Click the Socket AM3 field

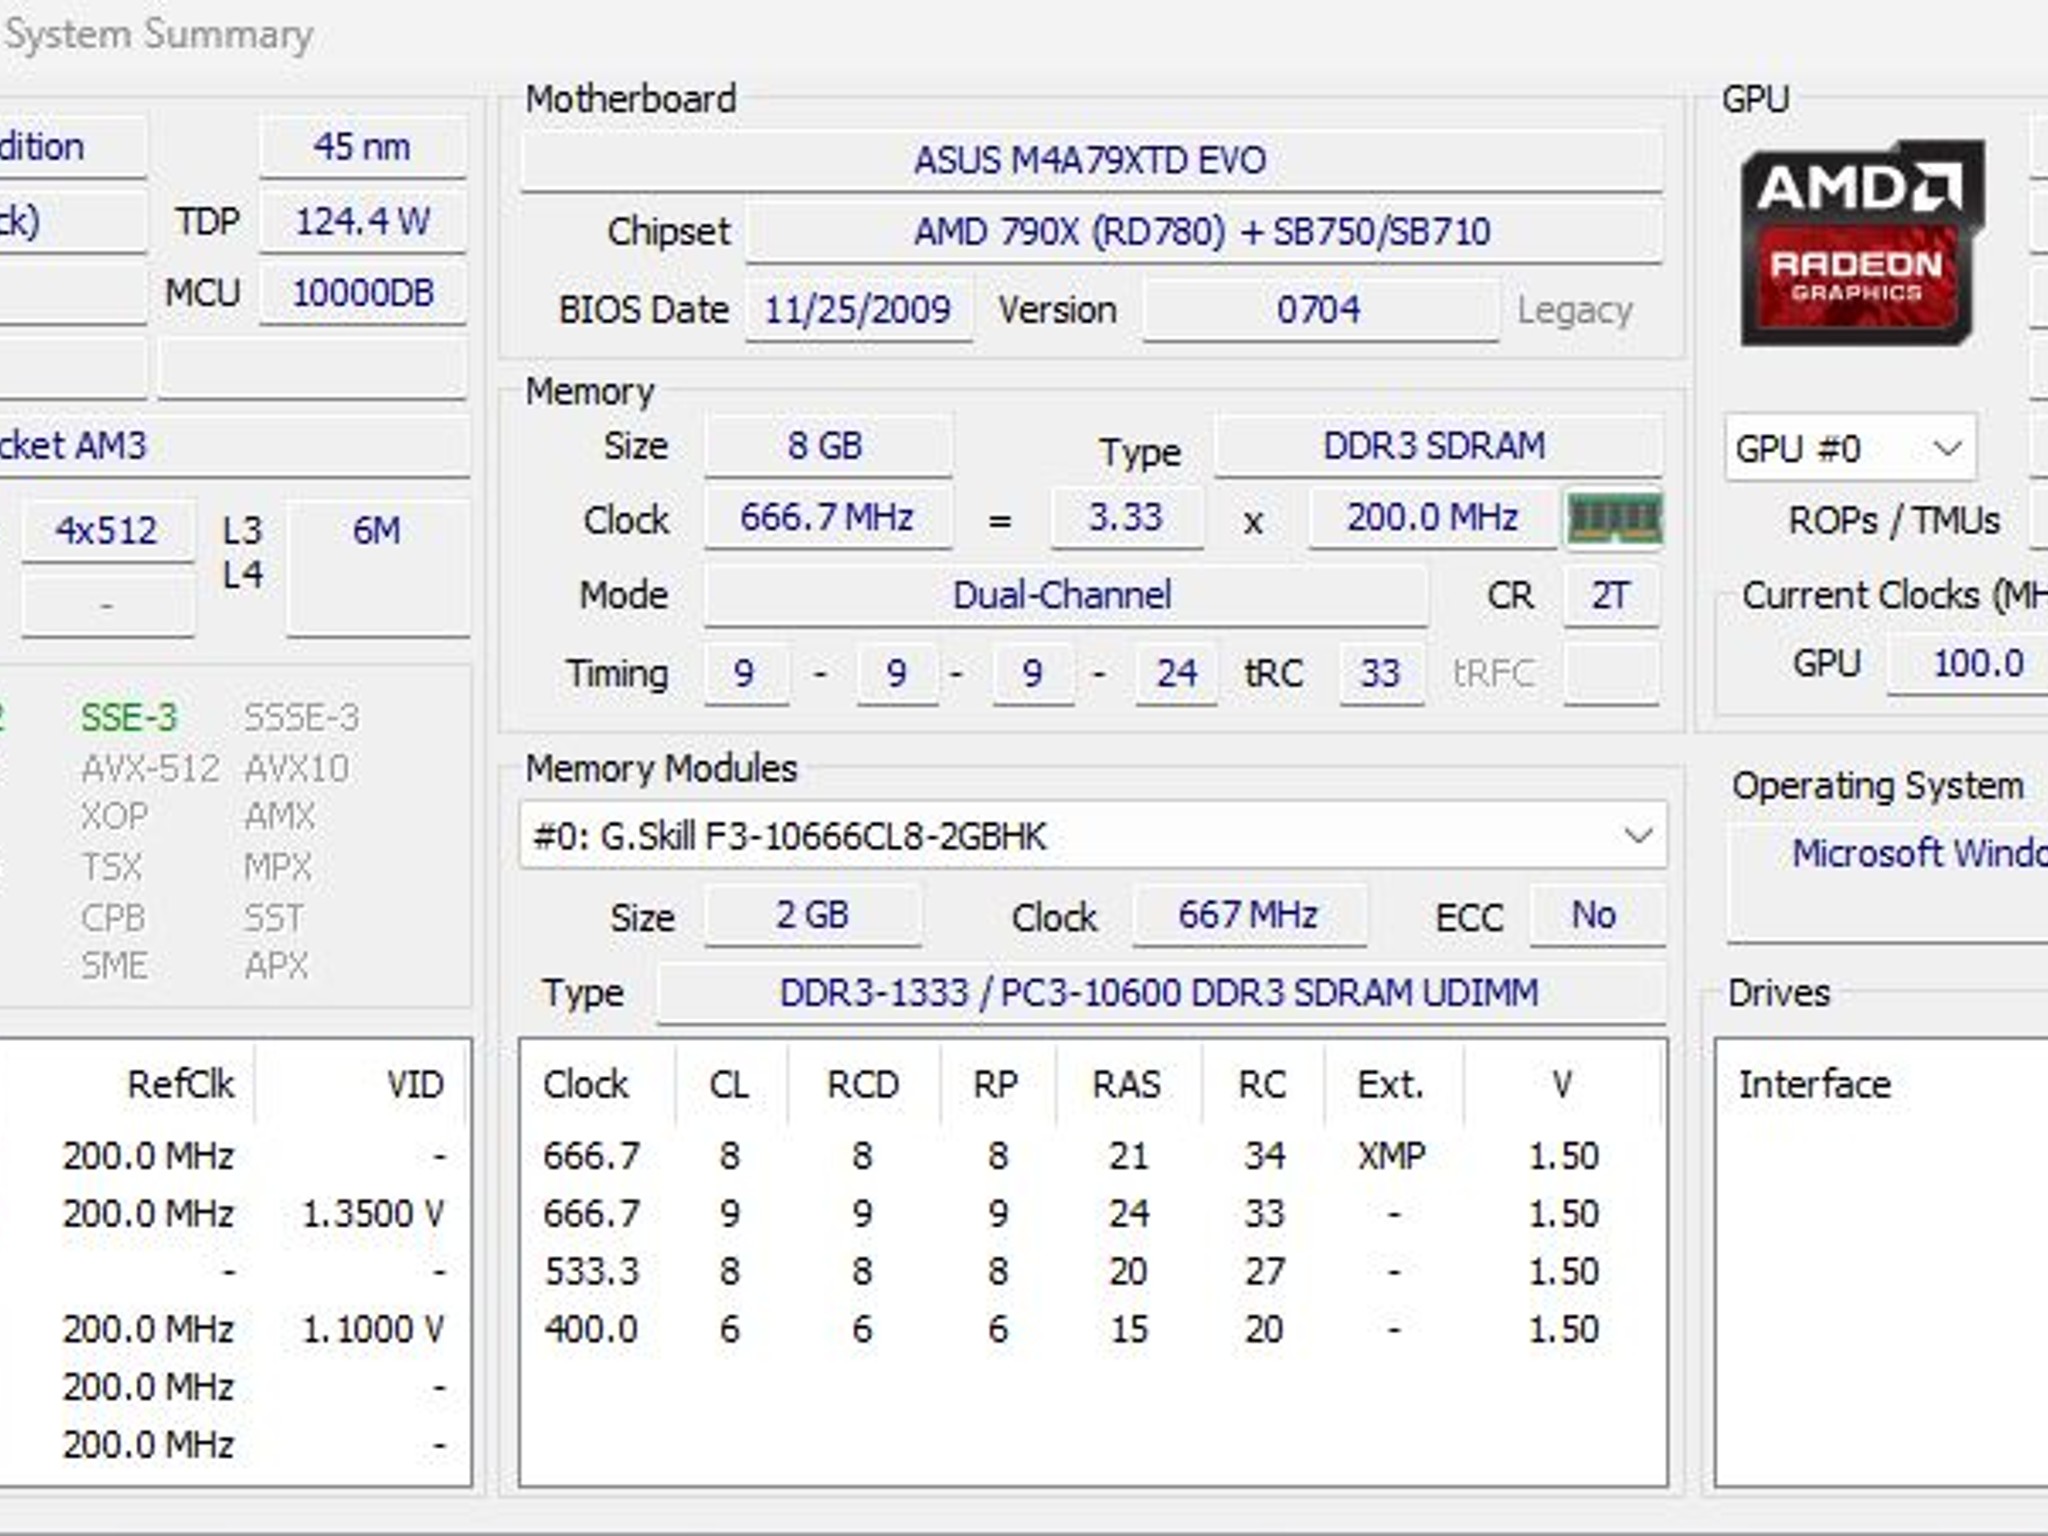[x=234, y=446]
